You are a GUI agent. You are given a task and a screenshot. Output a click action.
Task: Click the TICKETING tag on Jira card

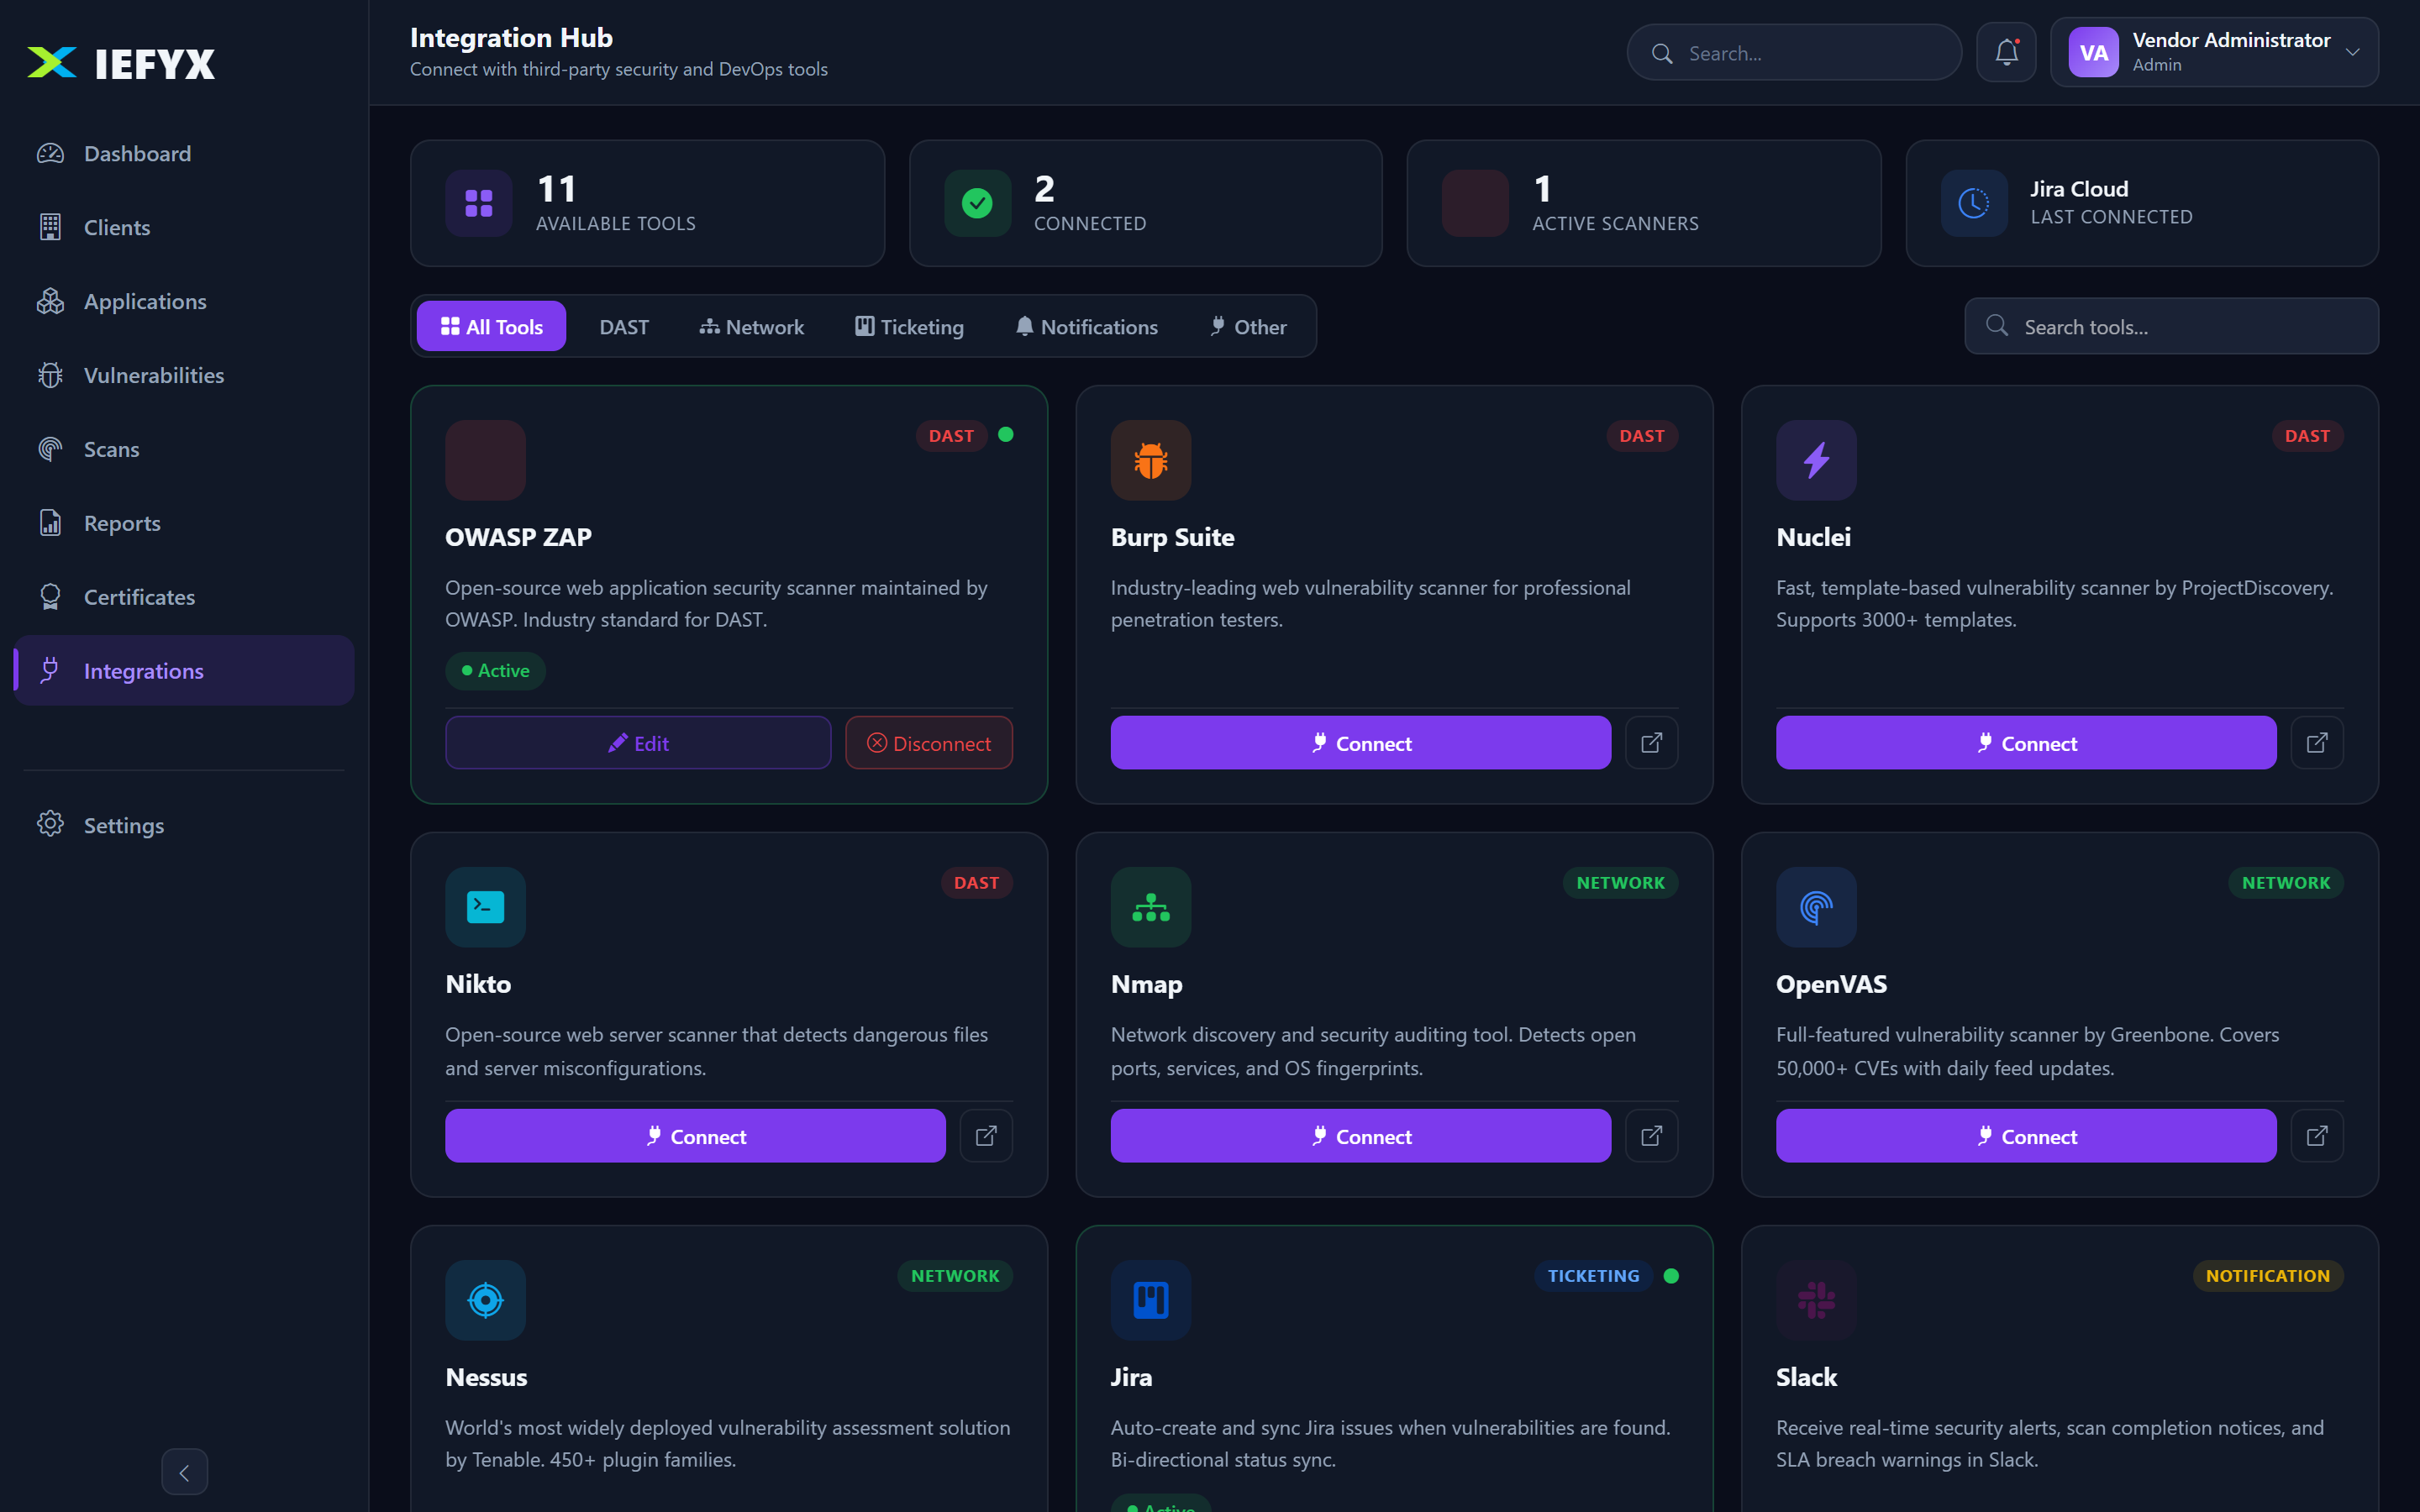[x=1593, y=1276]
